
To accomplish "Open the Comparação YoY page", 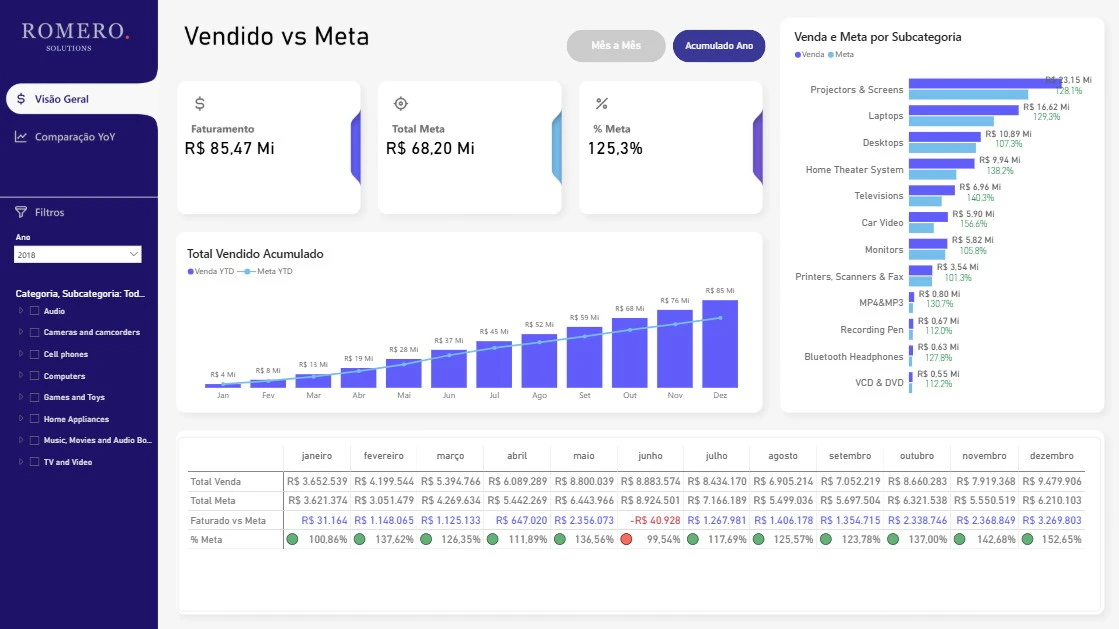I will pyautogui.click(x=75, y=136).
